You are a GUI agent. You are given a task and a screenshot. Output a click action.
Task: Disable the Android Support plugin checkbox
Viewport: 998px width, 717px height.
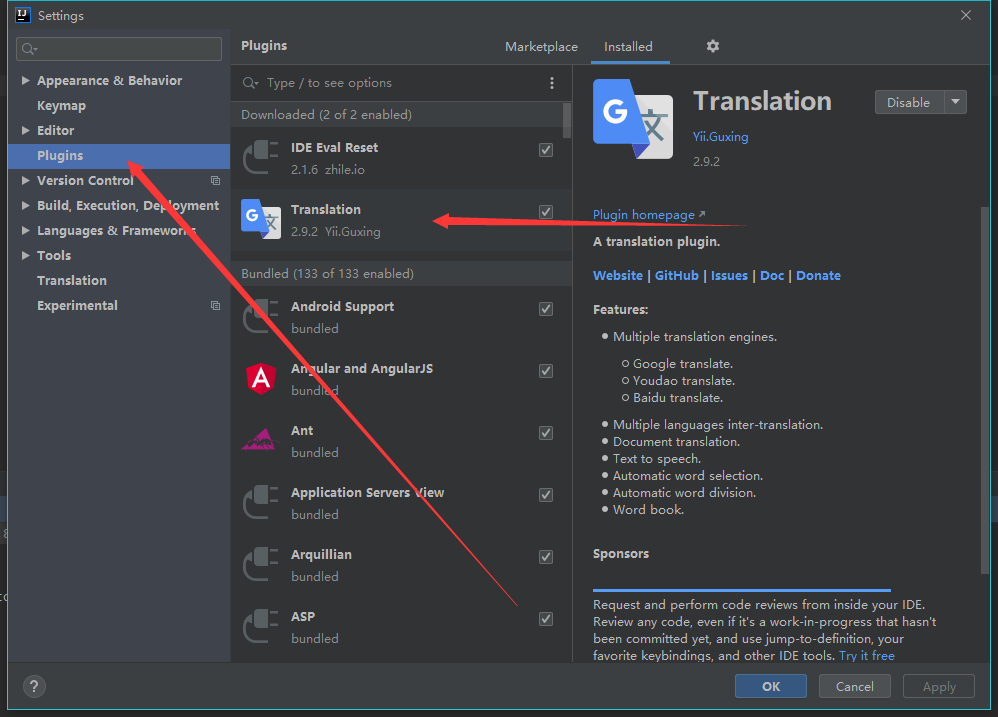pyautogui.click(x=546, y=309)
